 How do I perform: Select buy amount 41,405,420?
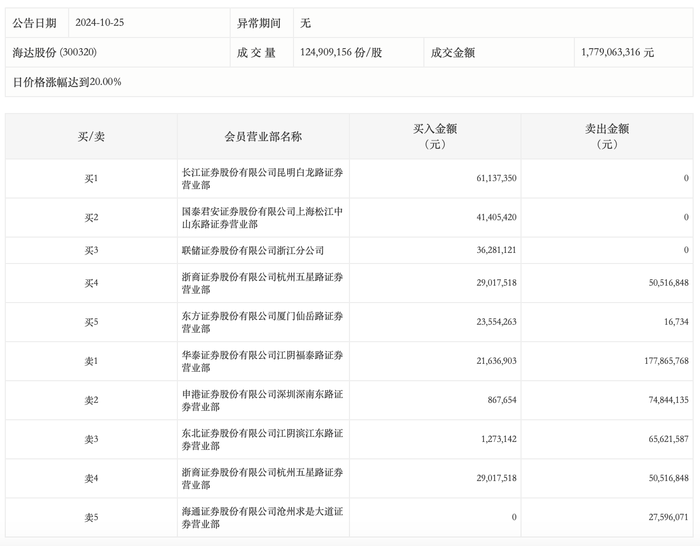pos(496,217)
